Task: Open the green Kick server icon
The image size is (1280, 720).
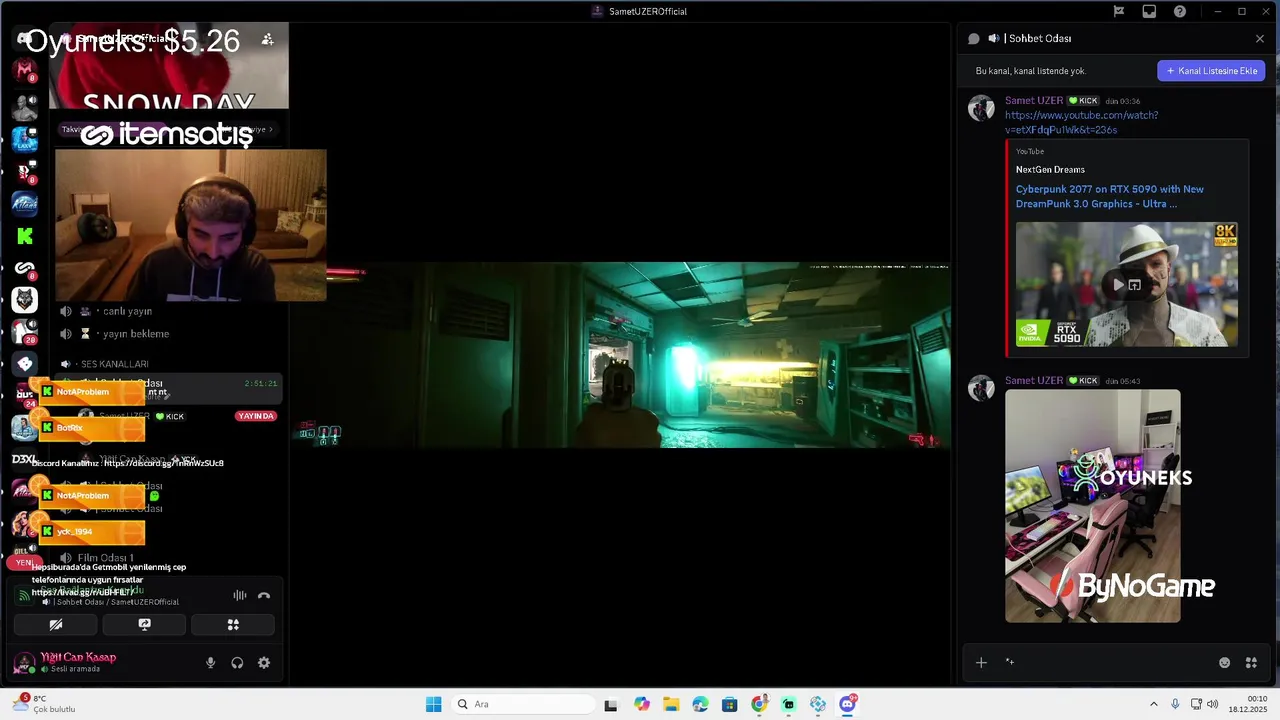Action: [25, 236]
